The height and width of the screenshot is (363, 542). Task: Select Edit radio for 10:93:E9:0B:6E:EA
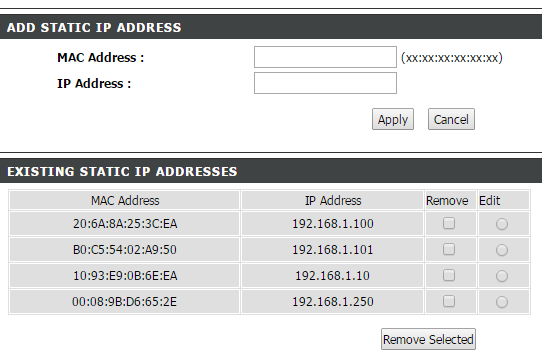coord(502,276)
